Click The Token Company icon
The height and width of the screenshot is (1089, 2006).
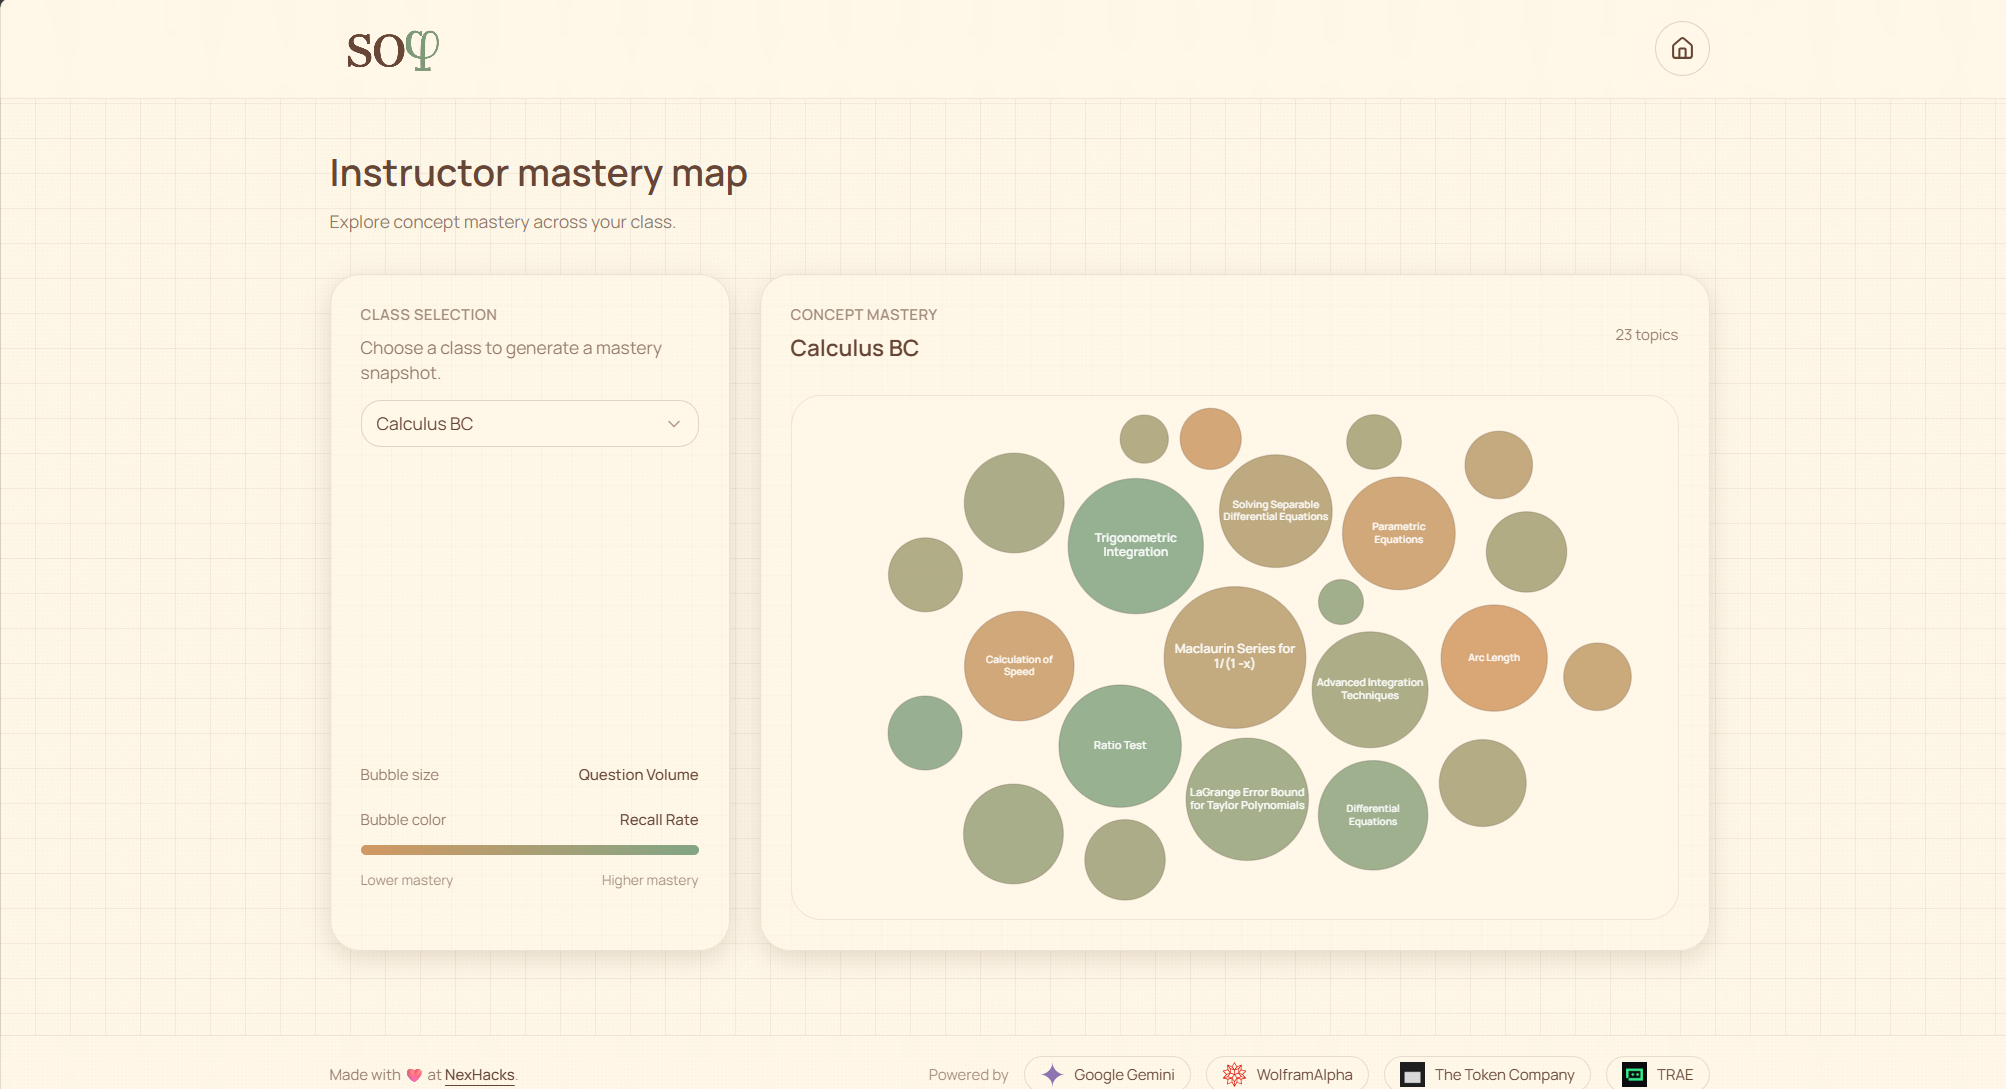click(1412, 1074)
